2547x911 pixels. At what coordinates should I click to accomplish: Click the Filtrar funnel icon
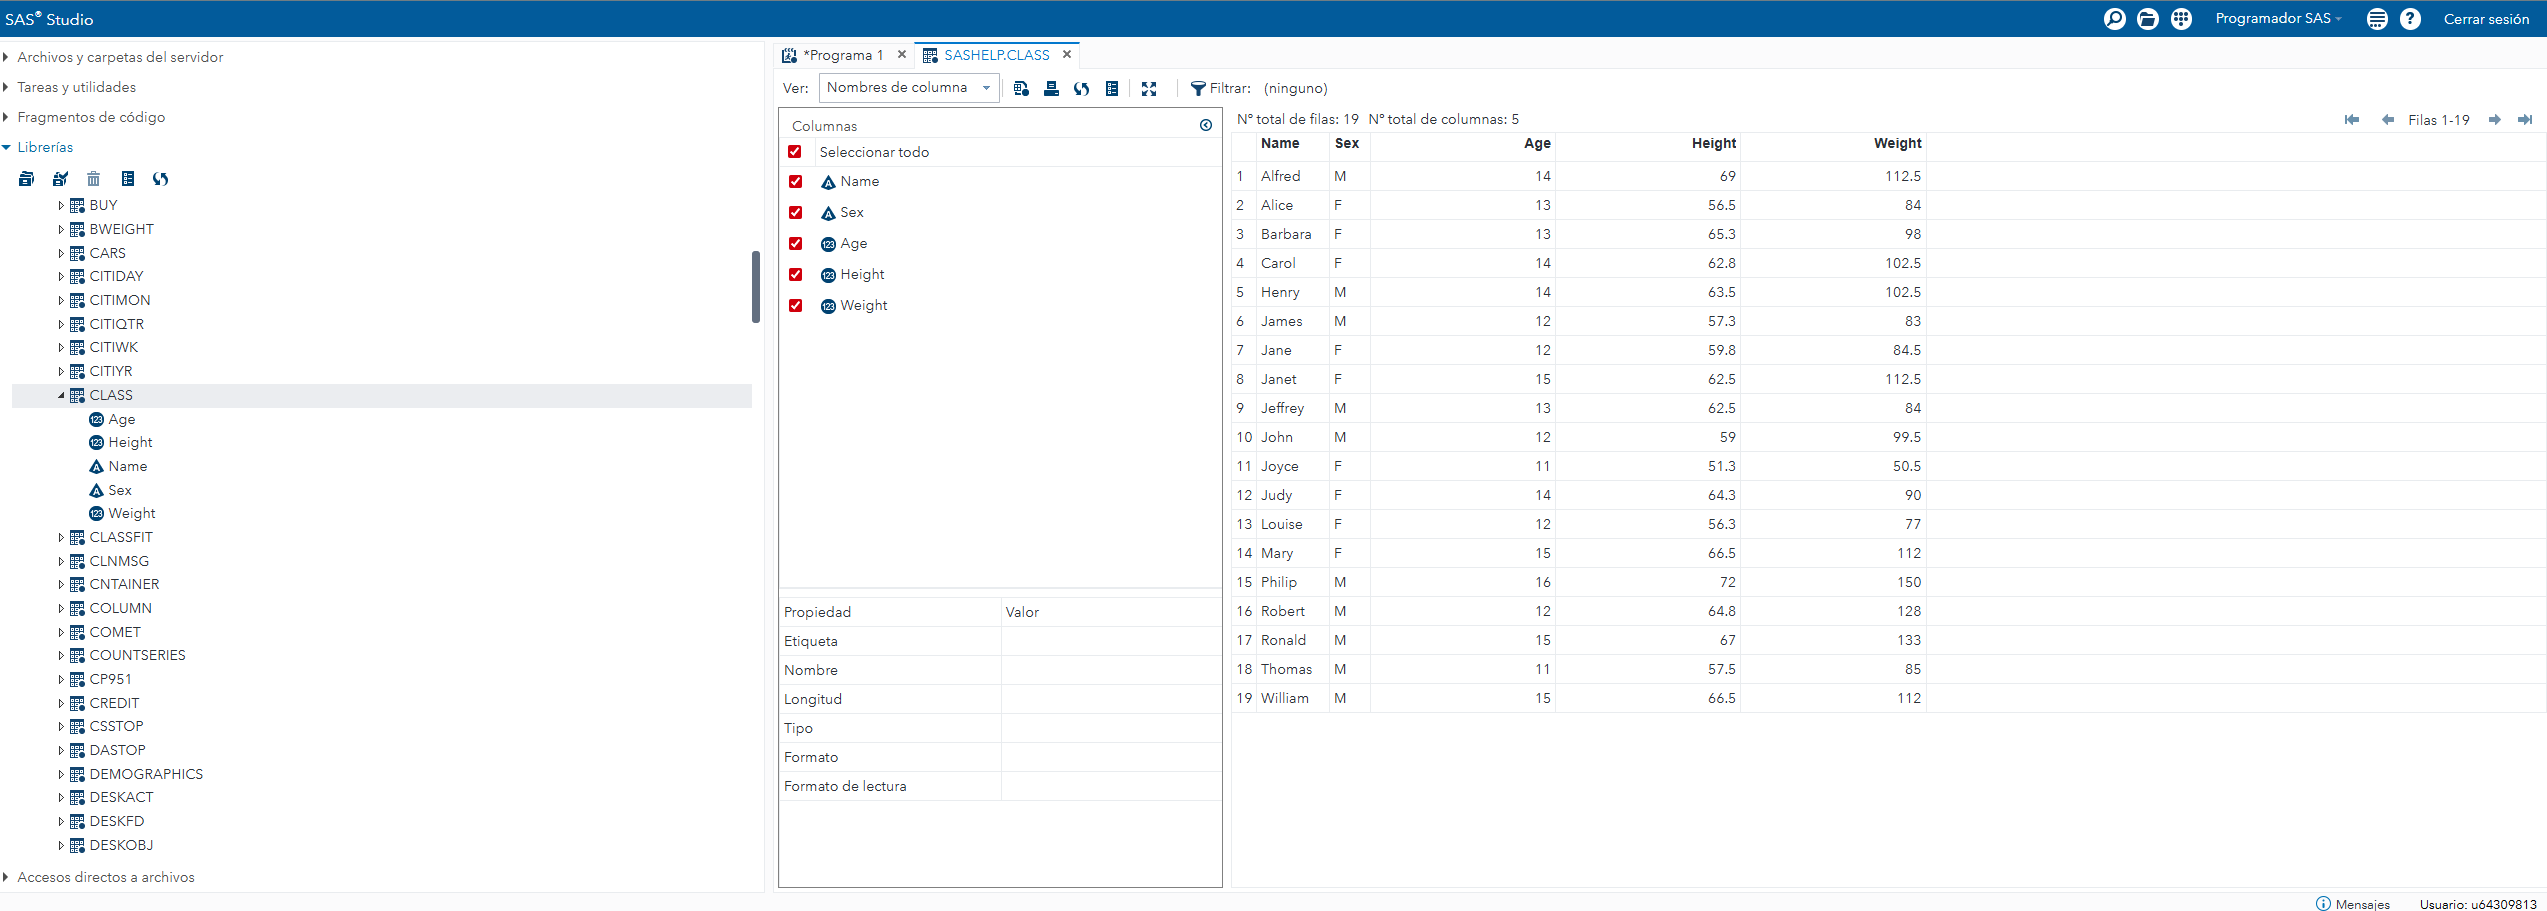[x=1197, y=89]
